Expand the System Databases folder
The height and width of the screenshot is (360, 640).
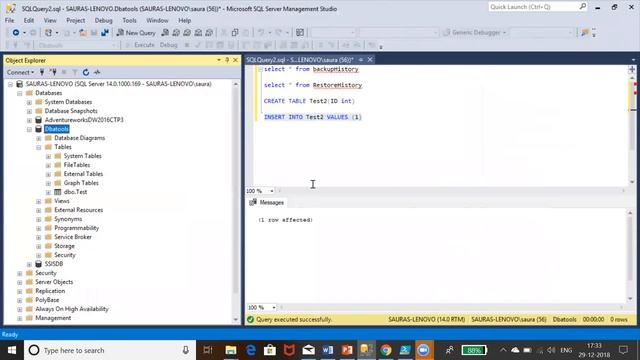(x=29, y=102)
